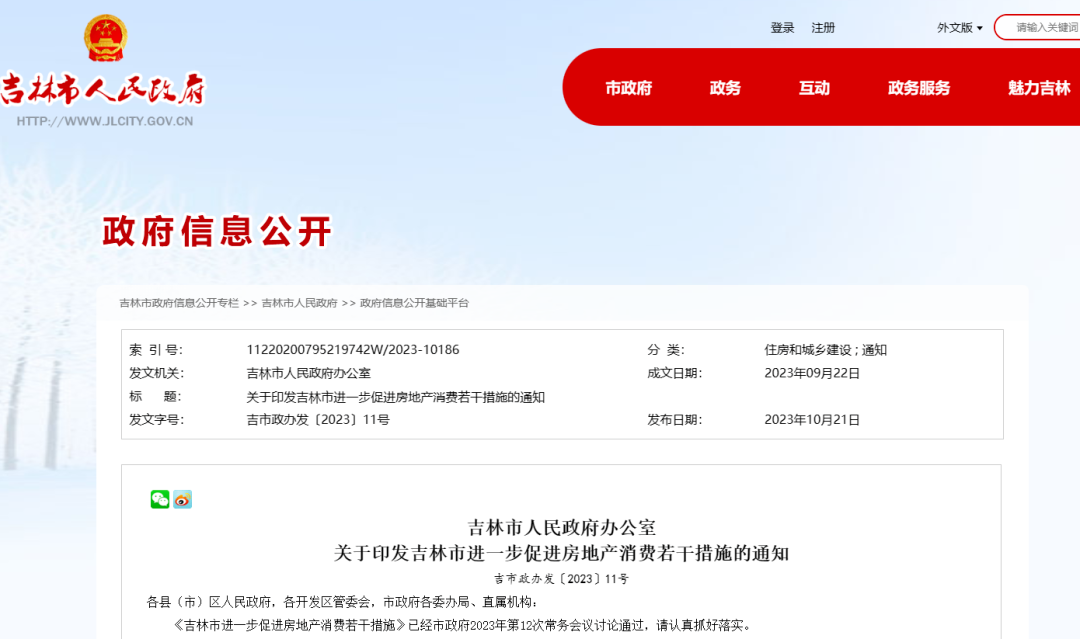The image size is (1080, 639).
Task: Share the notice via the WeChat icon
Action: (160, 499)
